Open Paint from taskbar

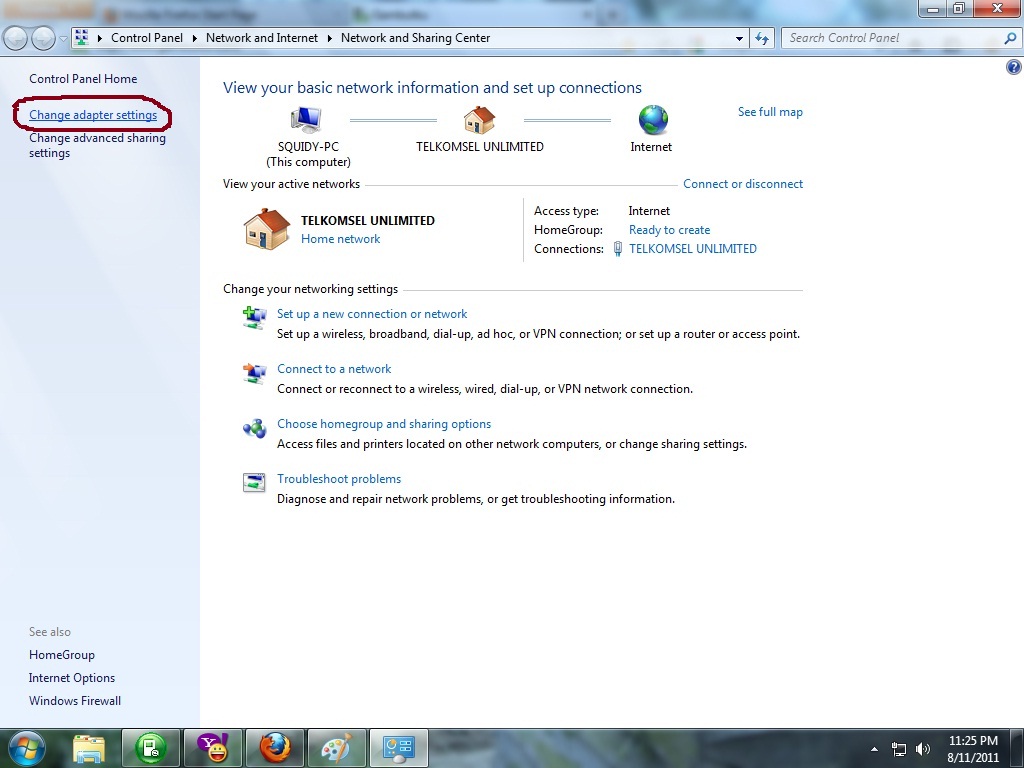tap(337, 748)
